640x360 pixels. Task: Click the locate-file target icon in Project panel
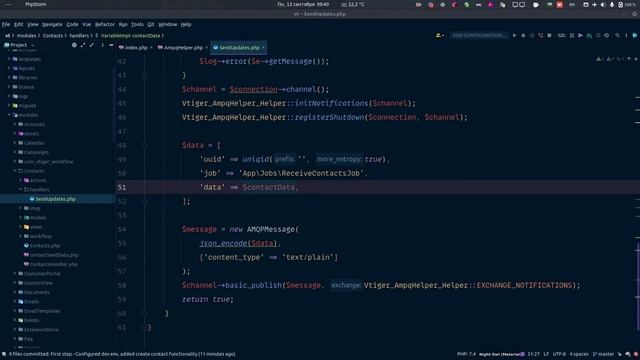click(x=74, y=45)
